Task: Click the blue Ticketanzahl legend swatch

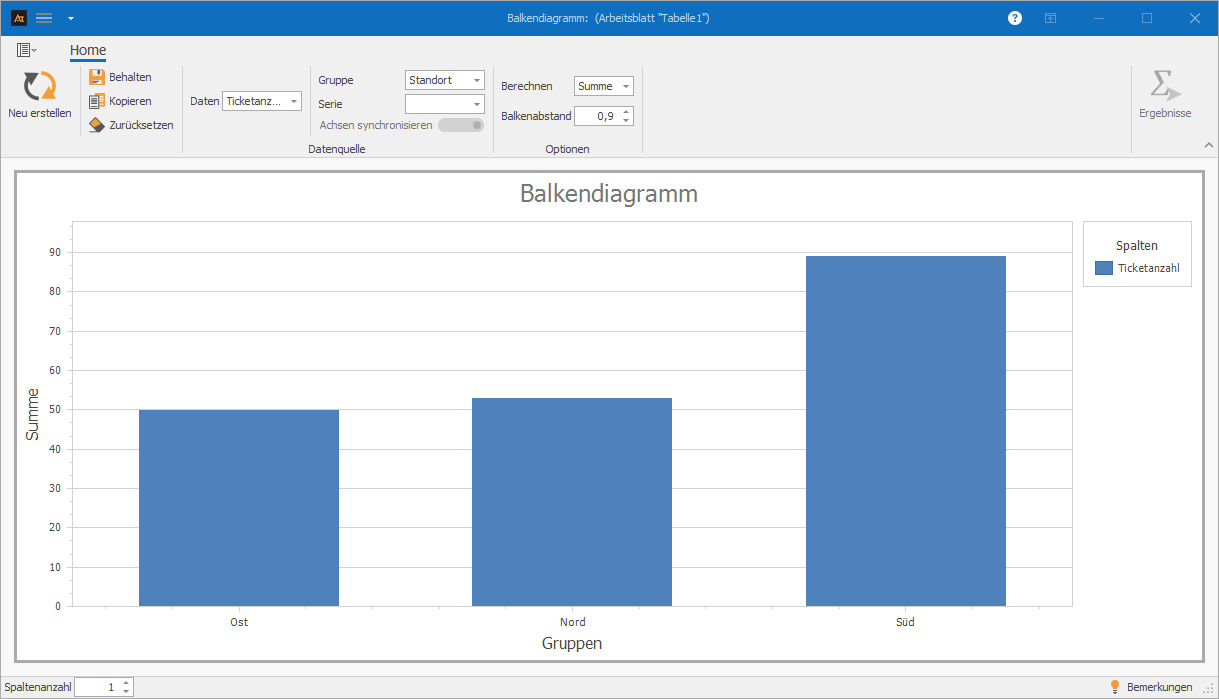Action: pyautogui.click(x=1104, y=268)
